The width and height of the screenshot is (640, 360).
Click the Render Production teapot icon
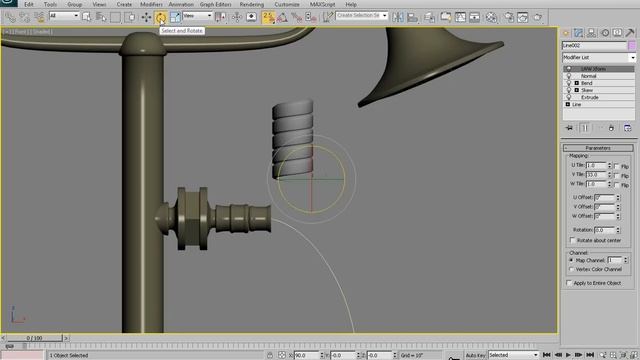pos(538,17)
